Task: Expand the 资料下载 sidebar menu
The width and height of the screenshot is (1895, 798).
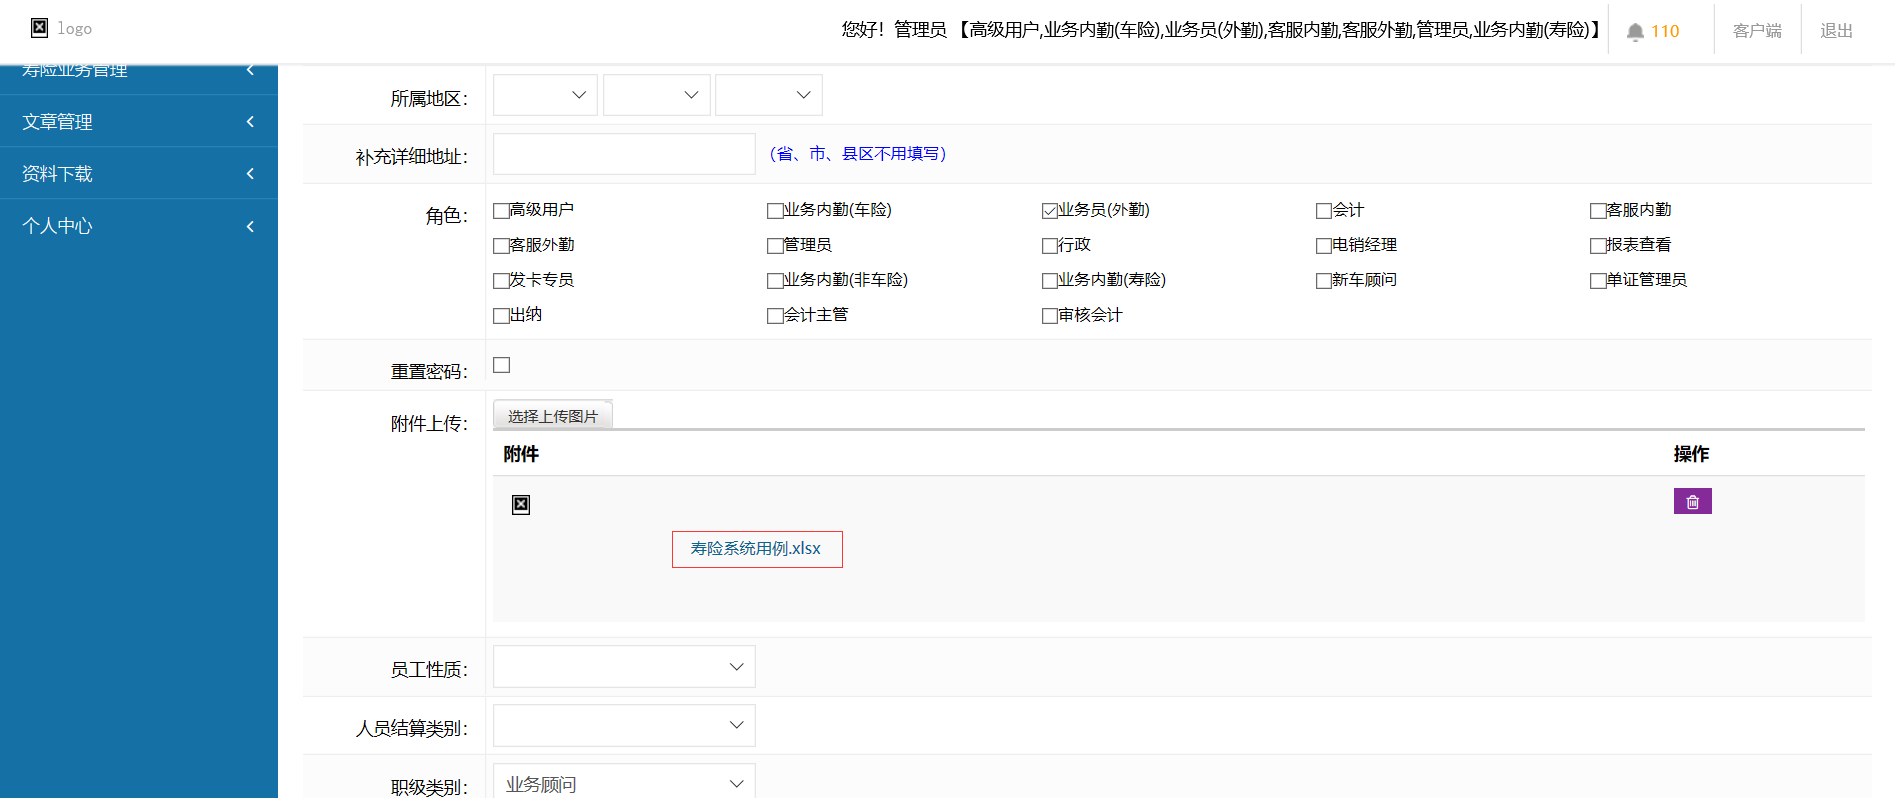Action: pos(138,174)
